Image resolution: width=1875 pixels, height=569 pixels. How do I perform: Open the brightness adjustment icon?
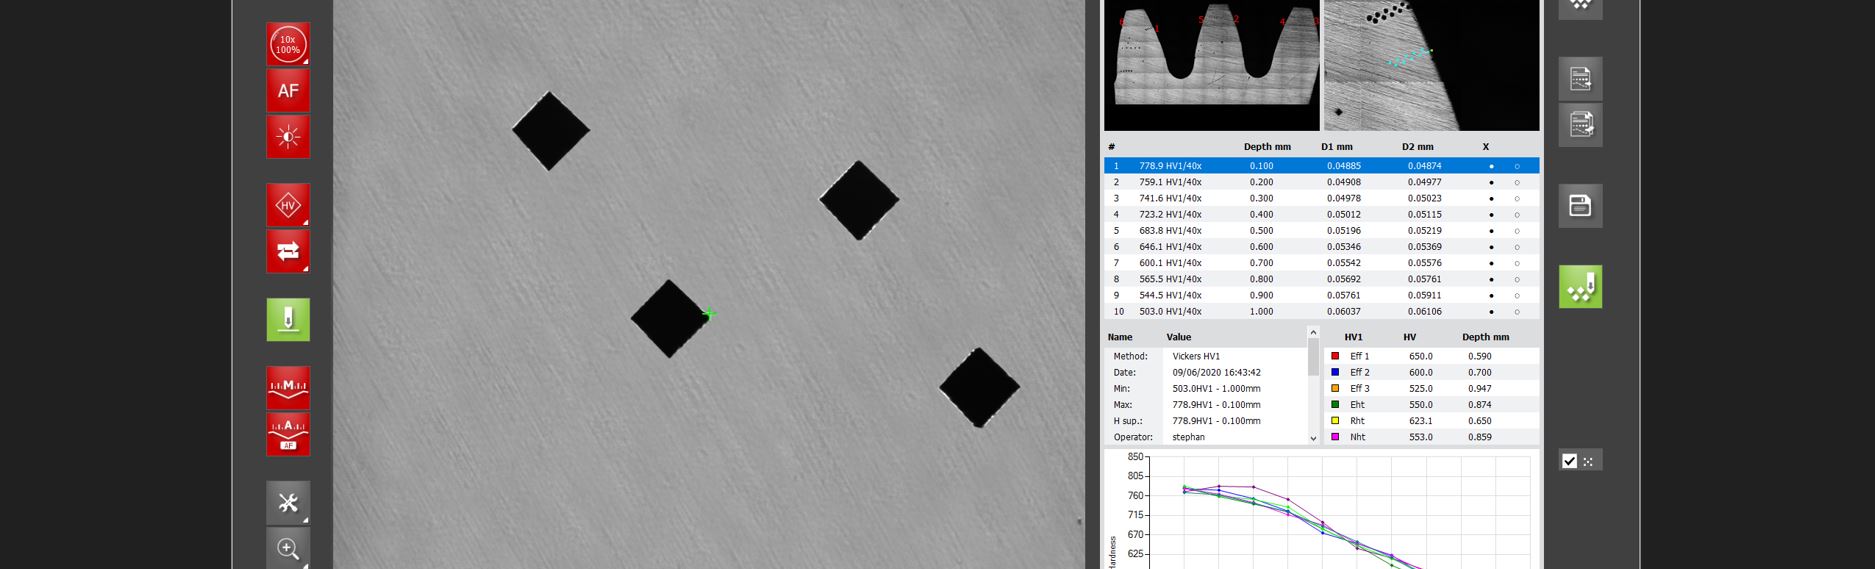click(x=288, y=137)
